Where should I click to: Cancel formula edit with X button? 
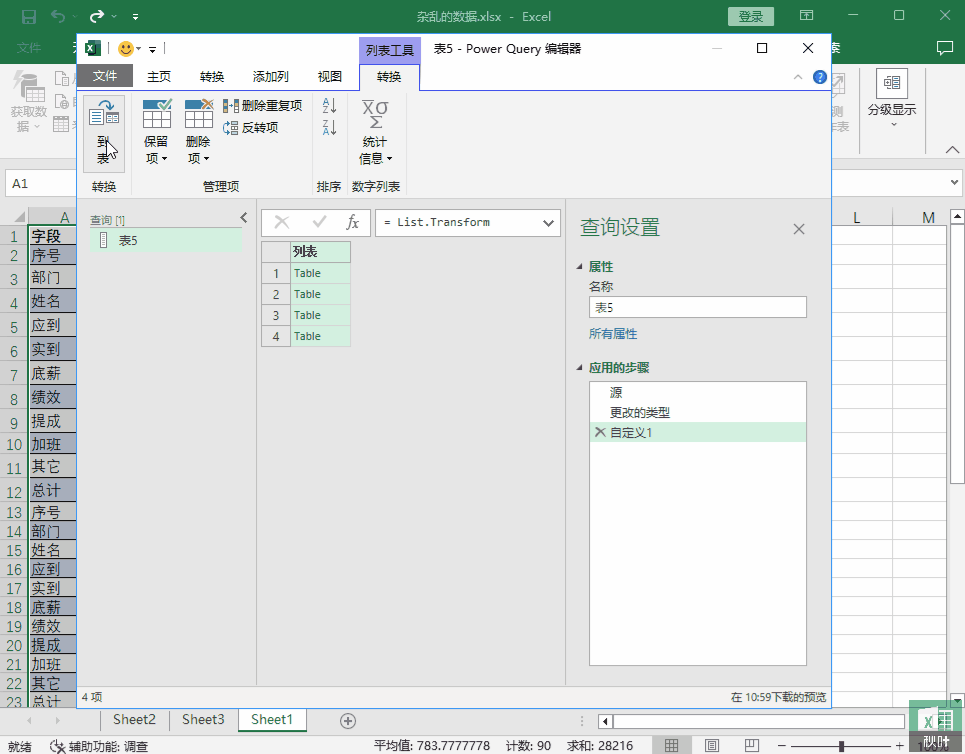point(282,222)
